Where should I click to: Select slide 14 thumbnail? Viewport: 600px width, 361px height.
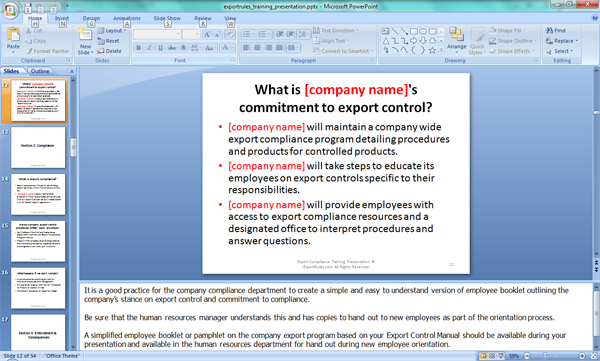pos(38,194)
